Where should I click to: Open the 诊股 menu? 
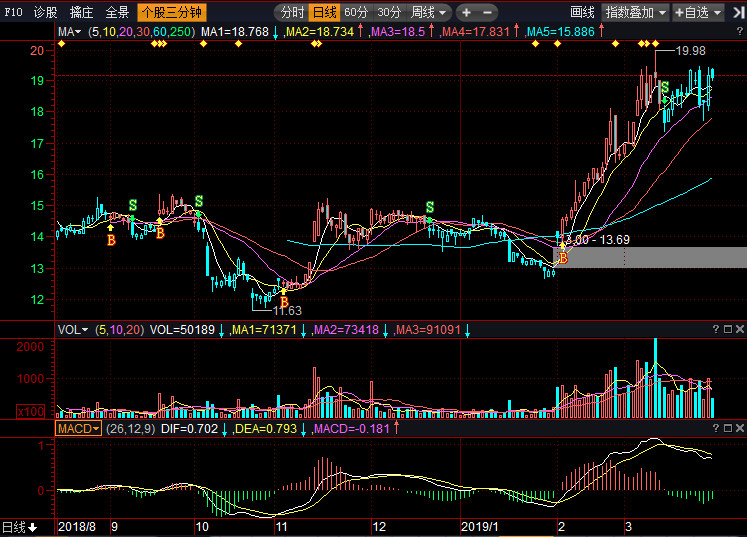coord(46,13)
